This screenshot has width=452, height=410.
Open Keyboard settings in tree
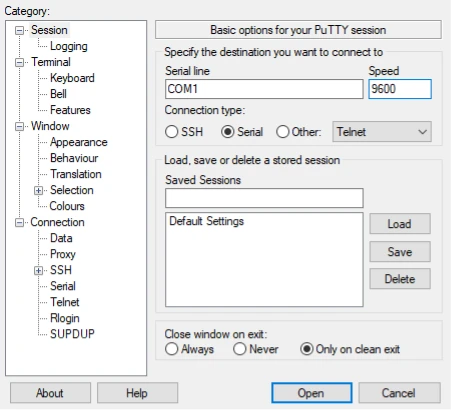(72, 78)
